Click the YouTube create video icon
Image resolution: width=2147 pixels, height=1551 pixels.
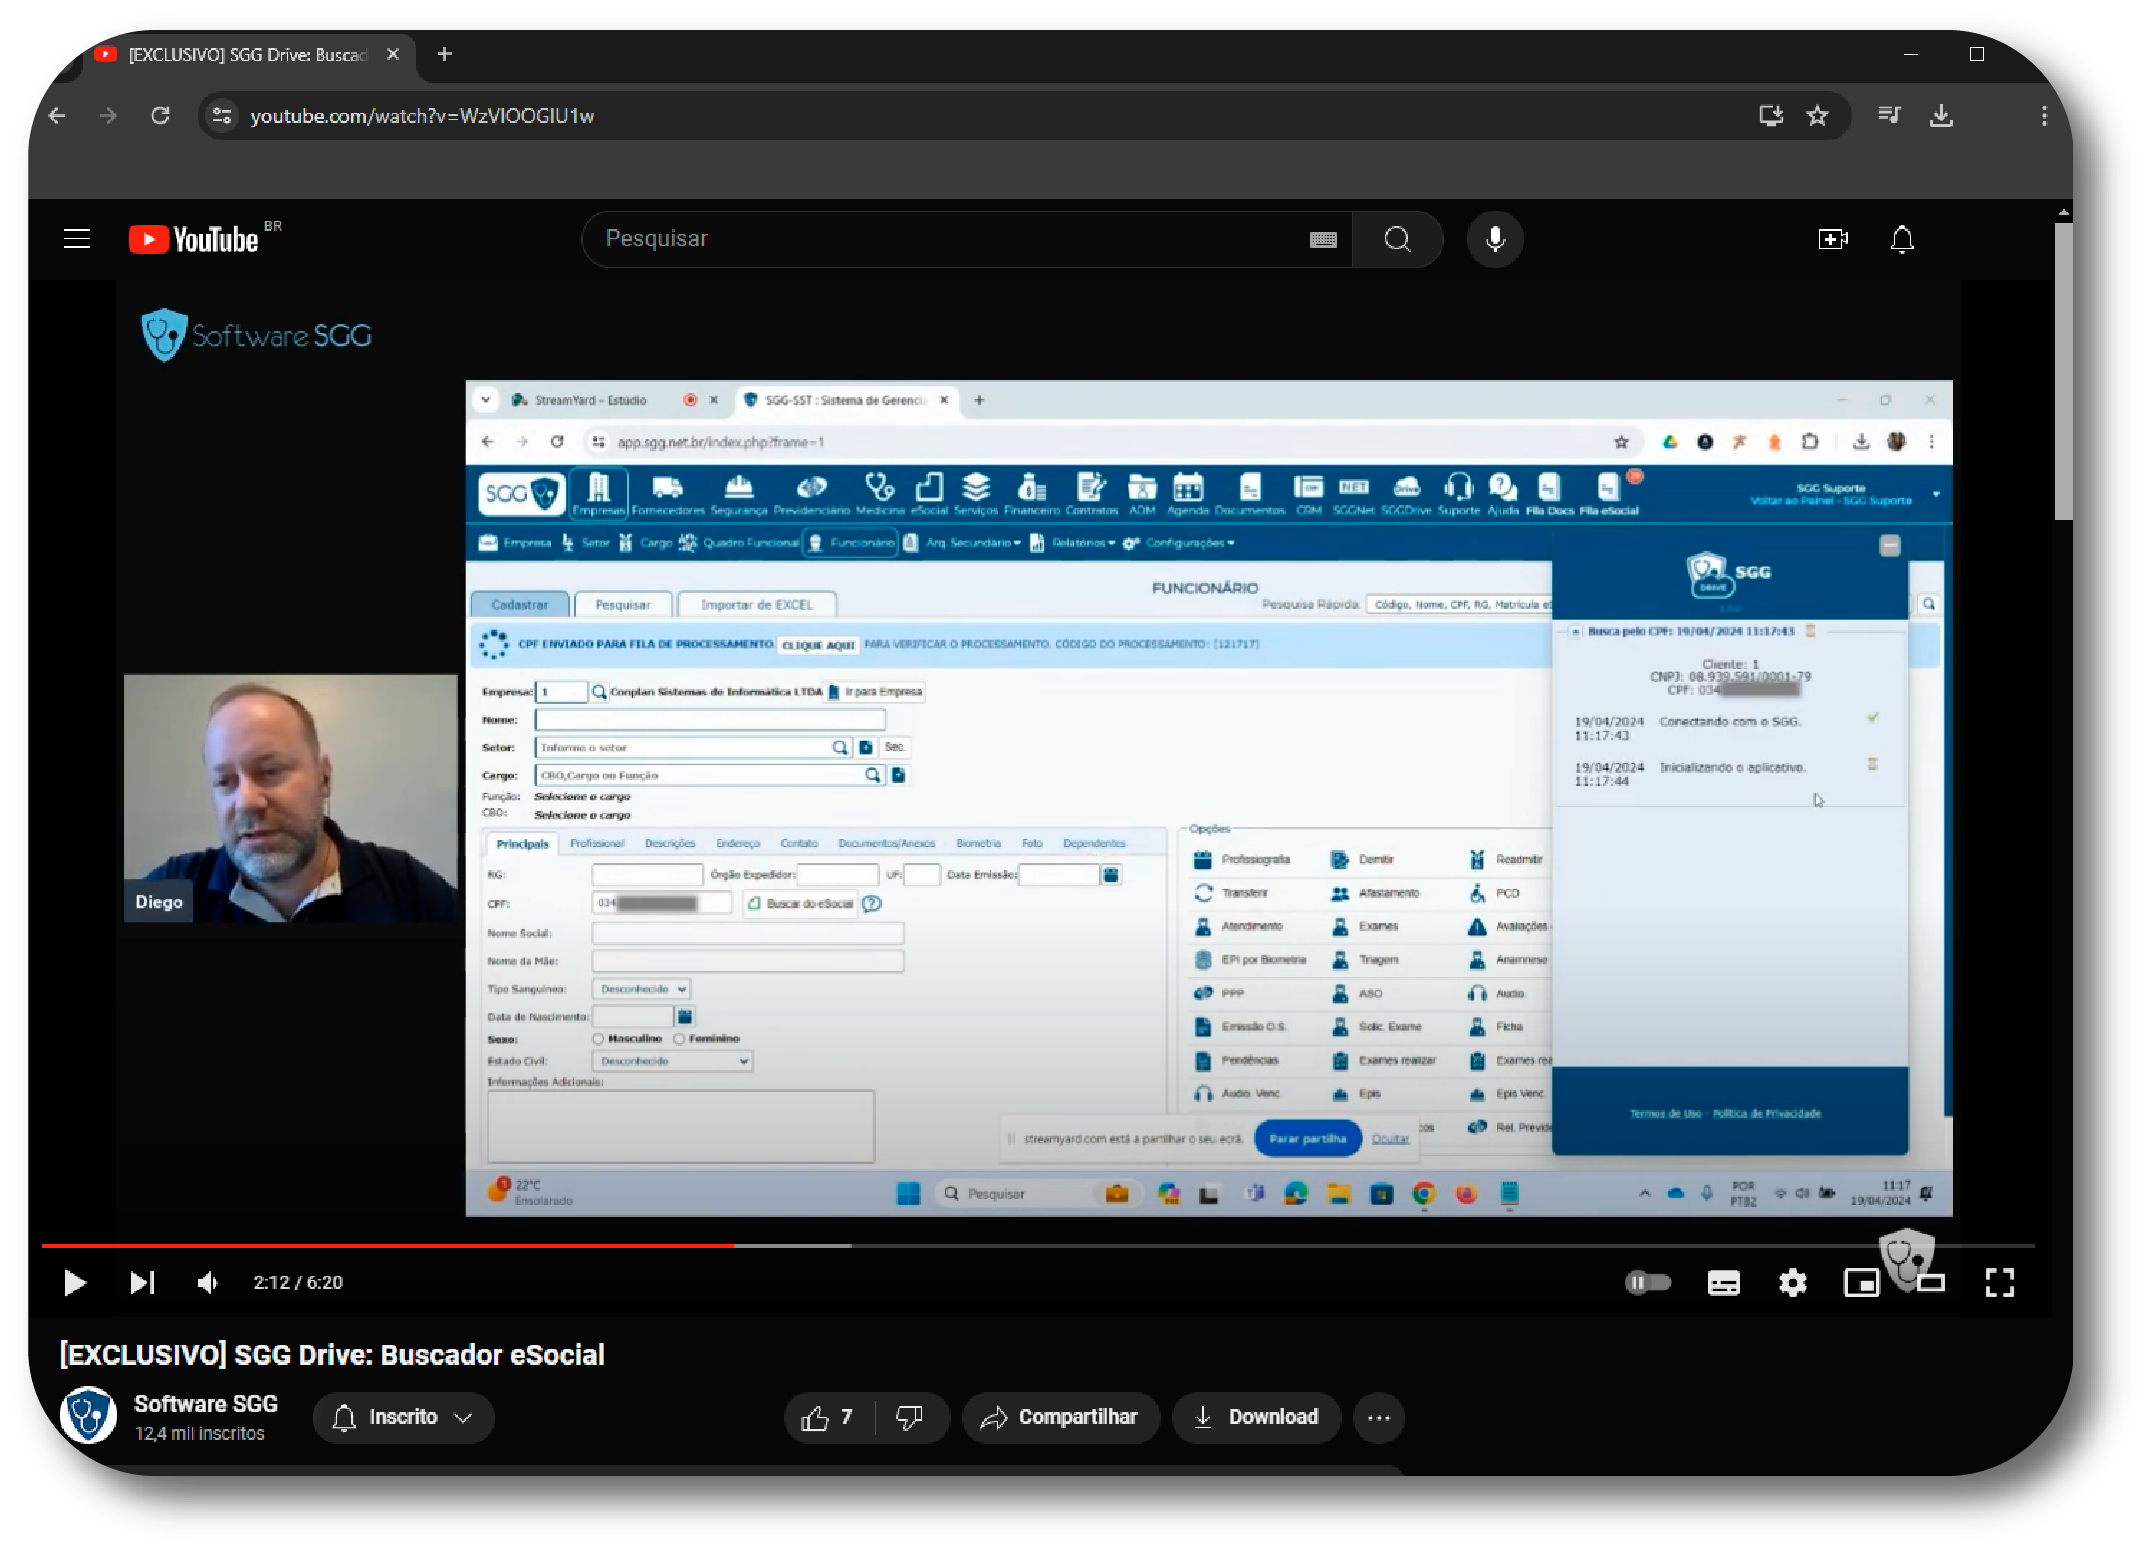coord(1832,239)
